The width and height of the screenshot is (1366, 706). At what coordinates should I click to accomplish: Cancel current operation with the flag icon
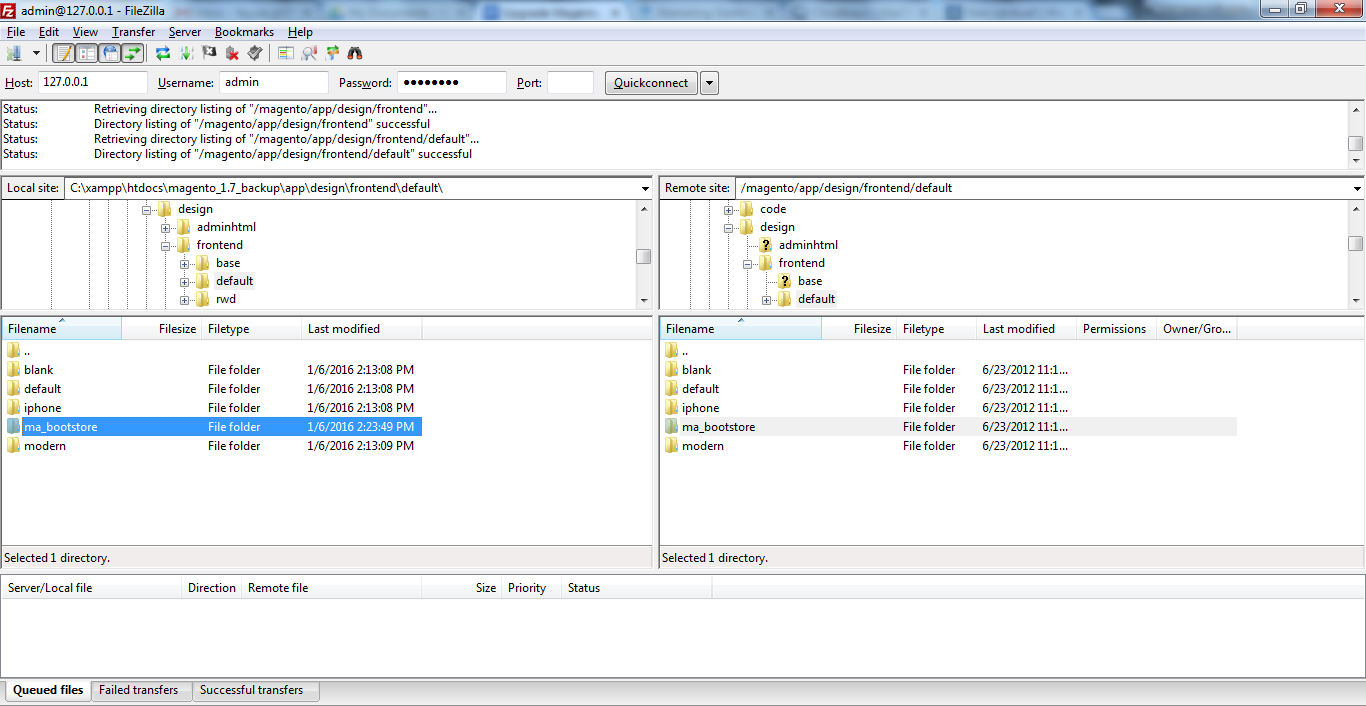(209, 53)
